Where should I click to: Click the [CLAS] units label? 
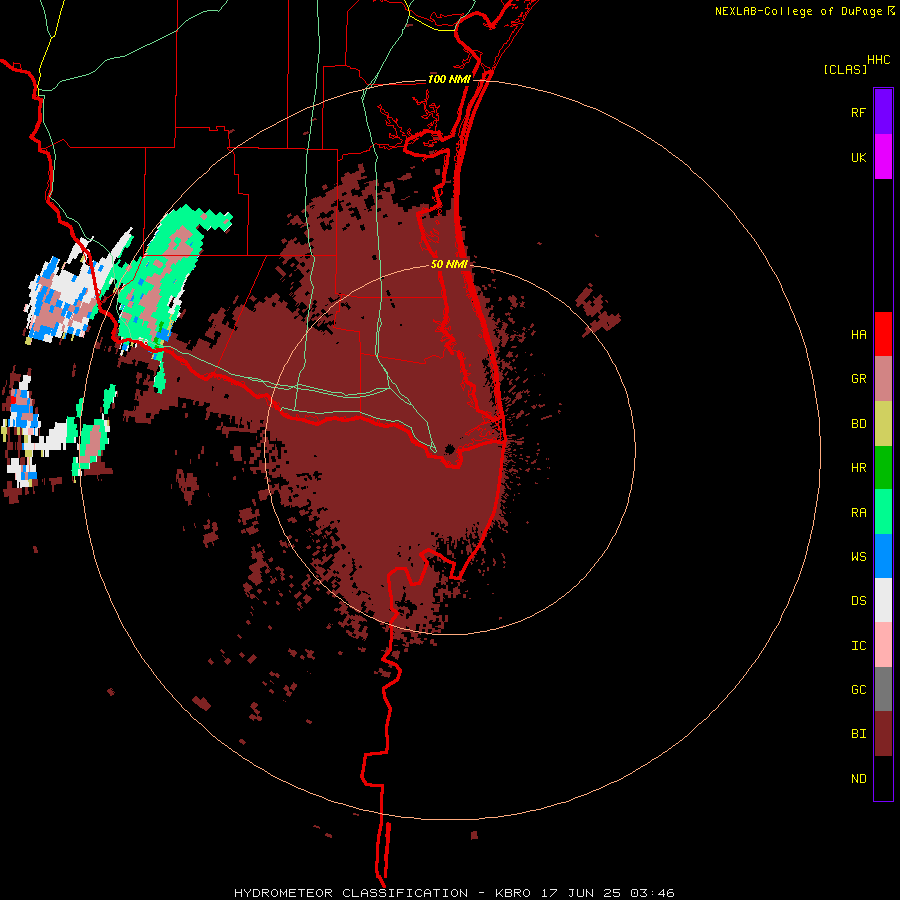[x=845, y=69]
